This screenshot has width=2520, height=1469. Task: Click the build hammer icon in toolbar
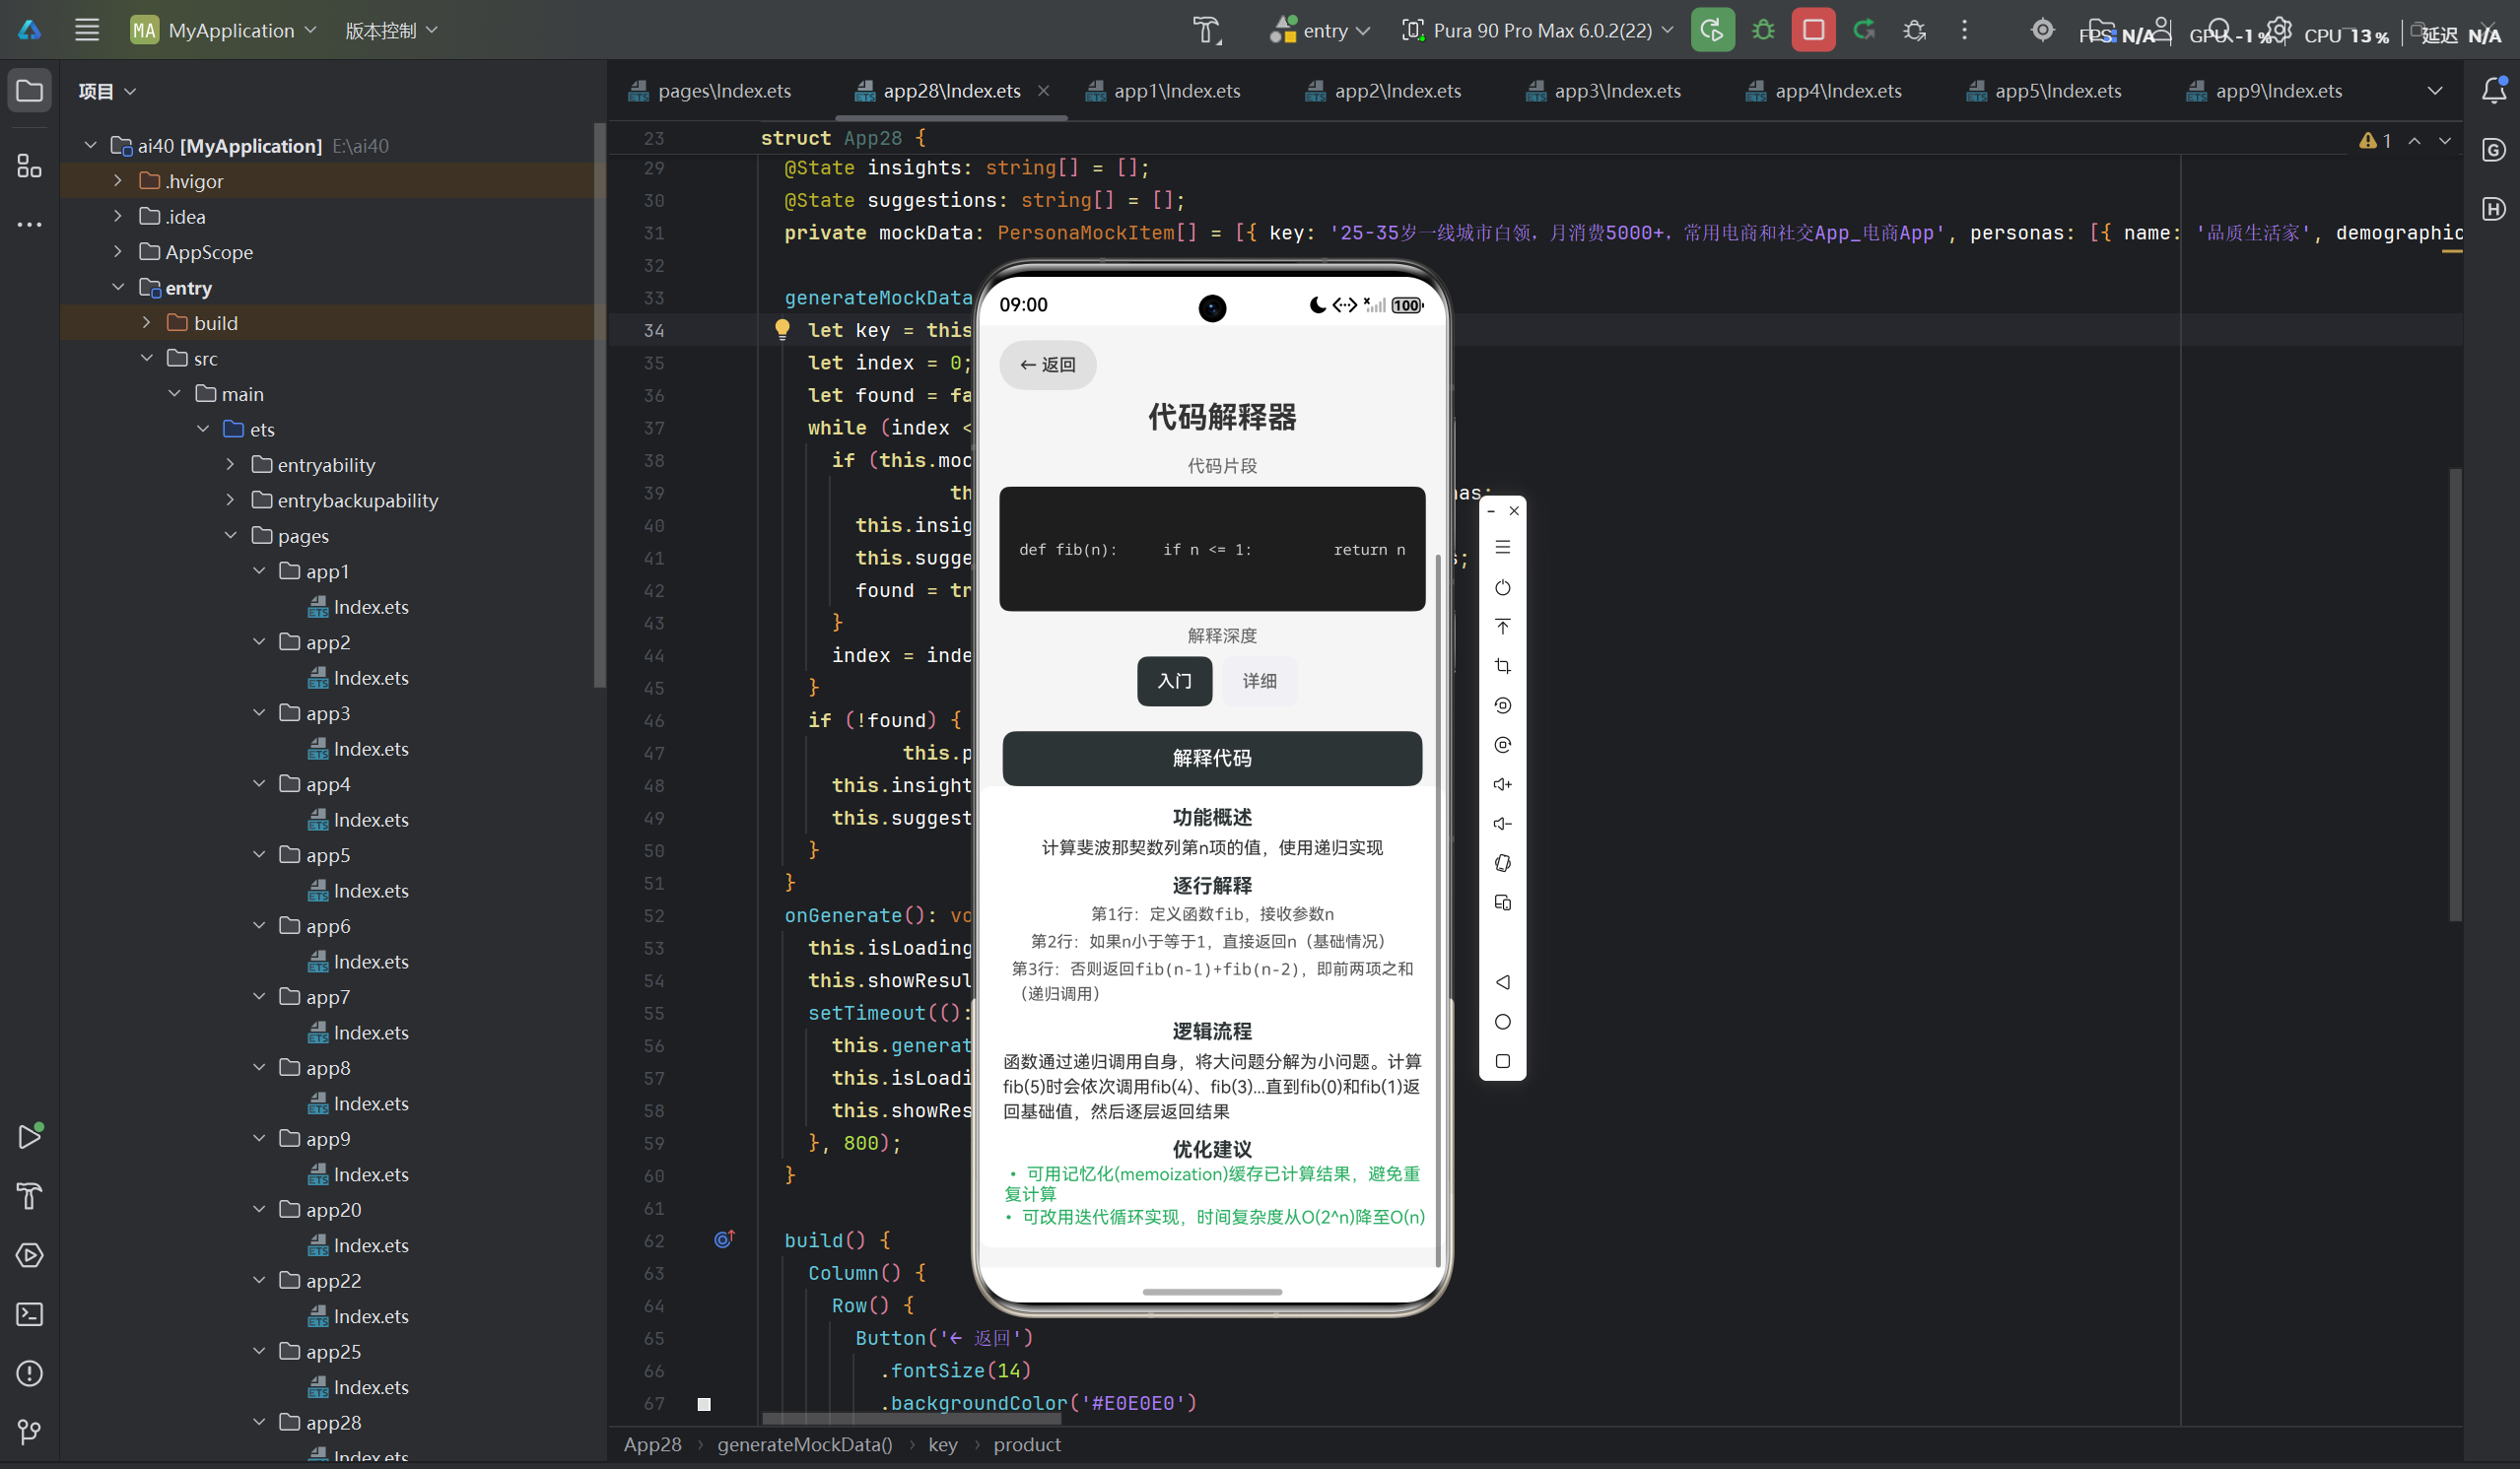point(1207,30)
